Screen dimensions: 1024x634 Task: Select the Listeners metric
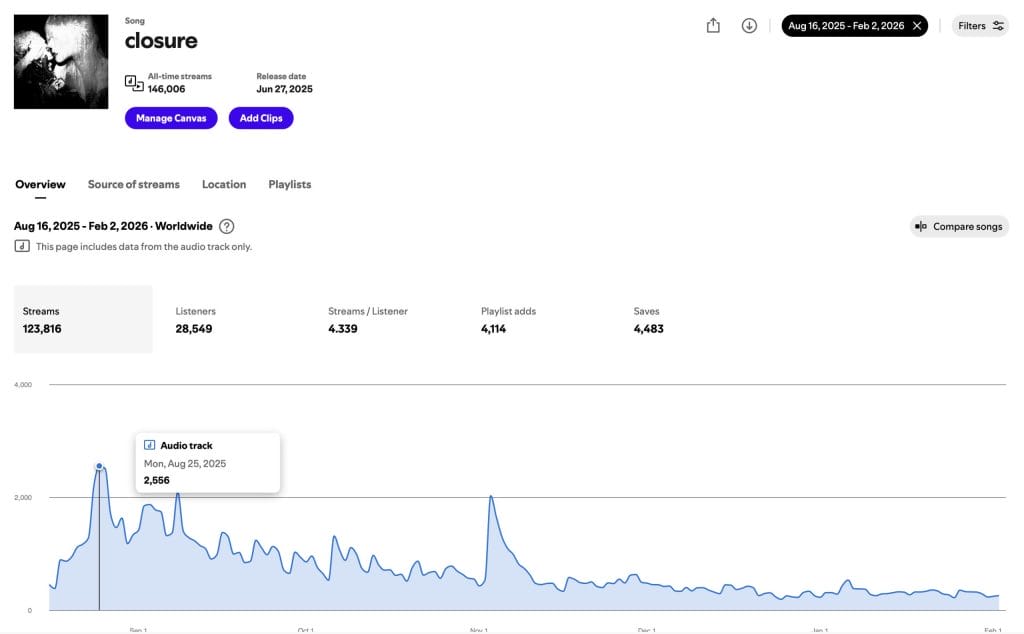195,320
